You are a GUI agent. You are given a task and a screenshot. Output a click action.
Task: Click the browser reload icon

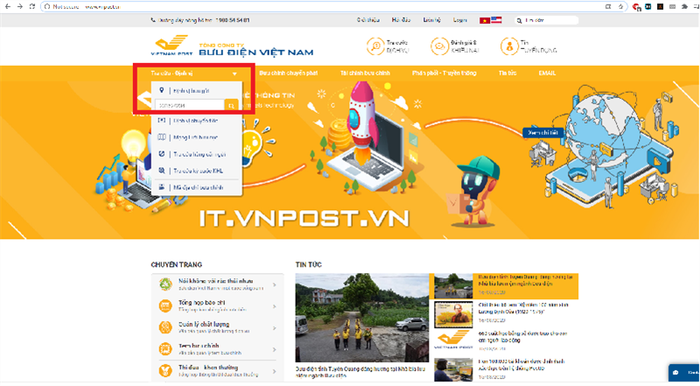(32, 7)
